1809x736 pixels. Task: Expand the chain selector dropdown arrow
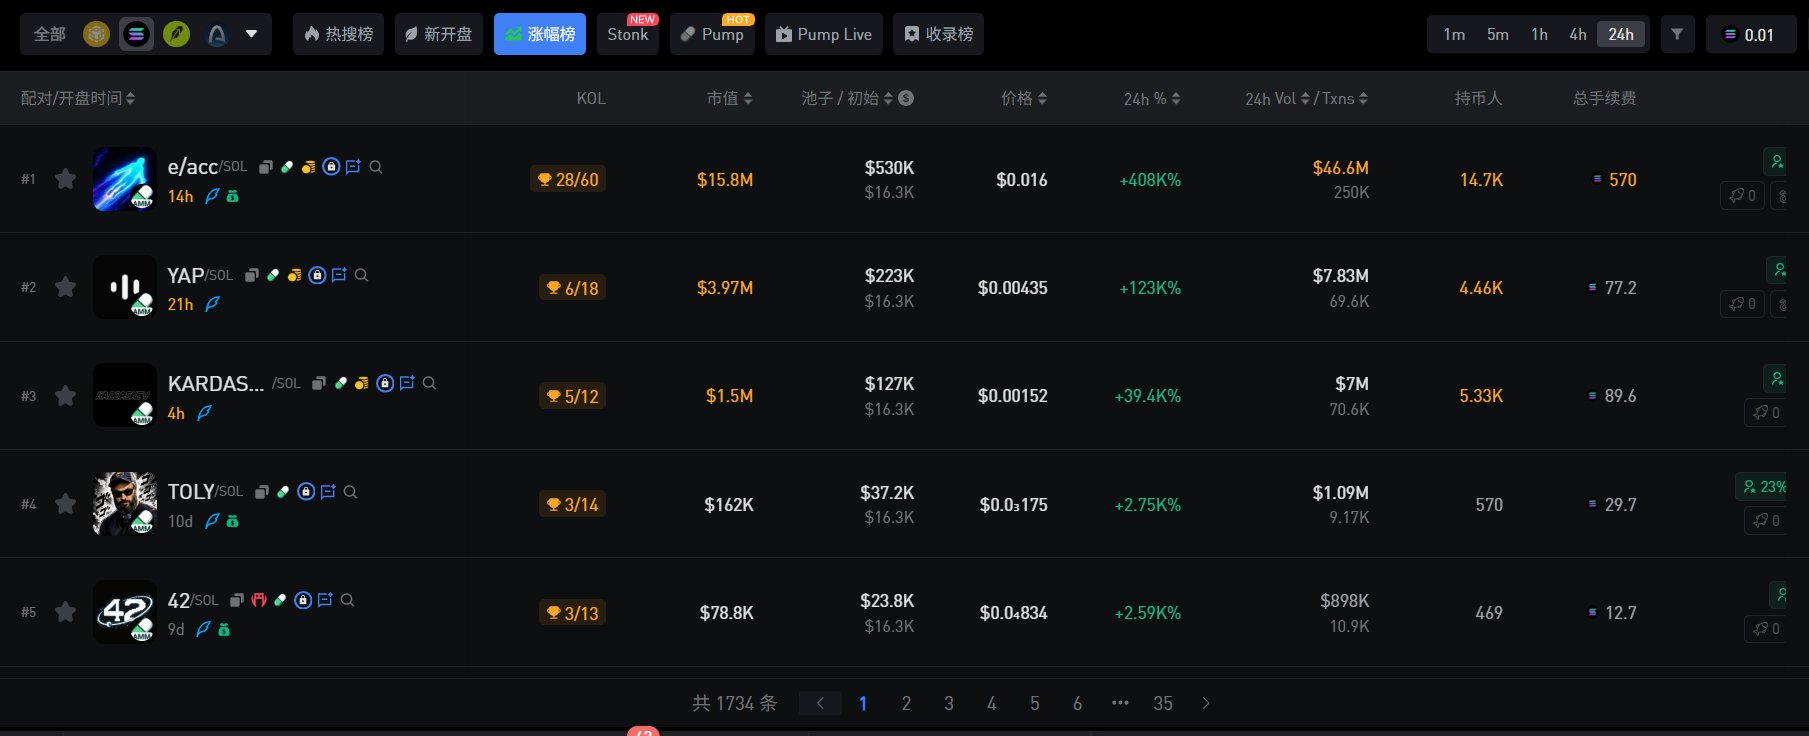point(252,34)
